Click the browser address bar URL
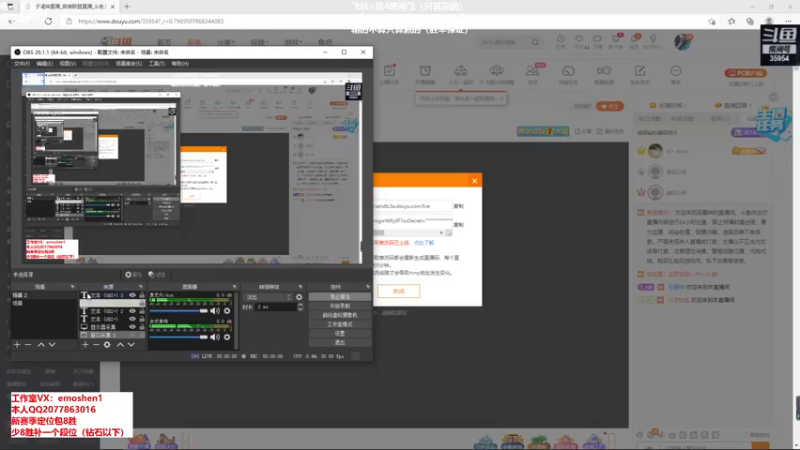800x450 pixels. point(151,21)
